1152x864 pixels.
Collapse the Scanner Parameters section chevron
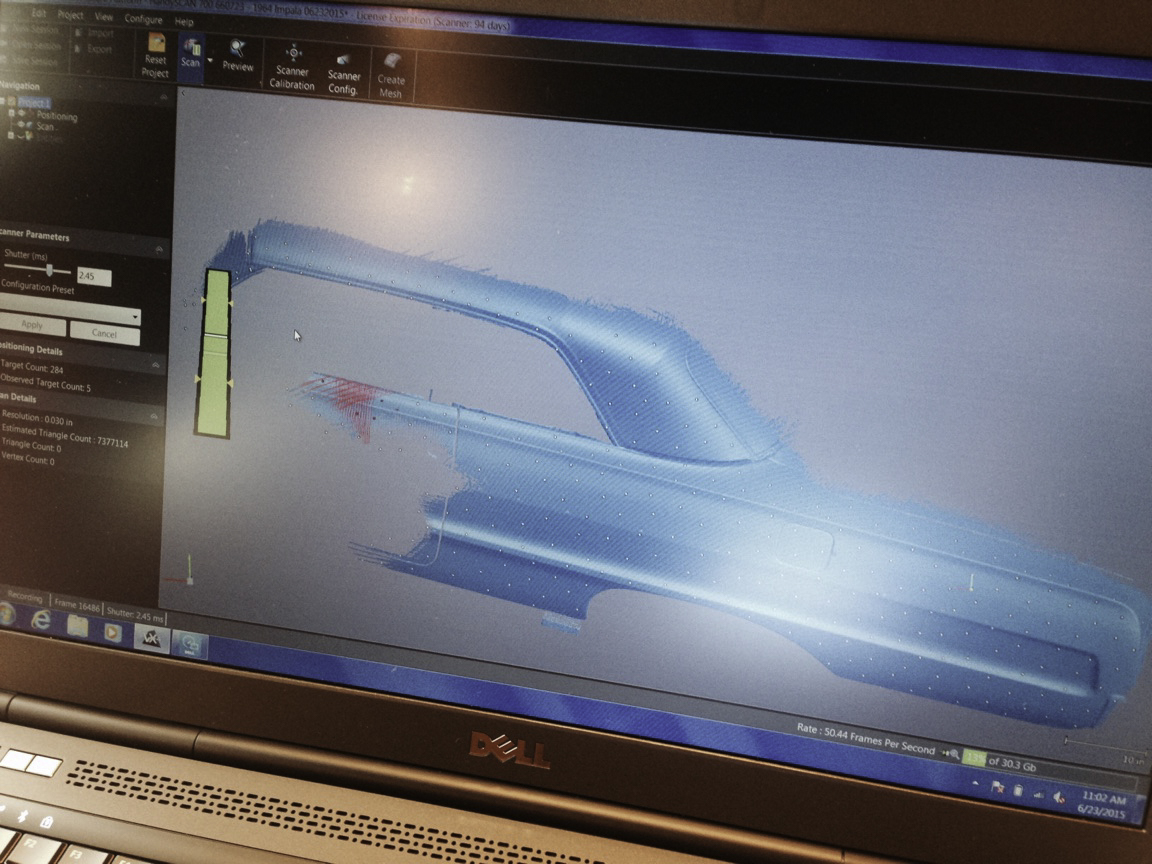159,250
